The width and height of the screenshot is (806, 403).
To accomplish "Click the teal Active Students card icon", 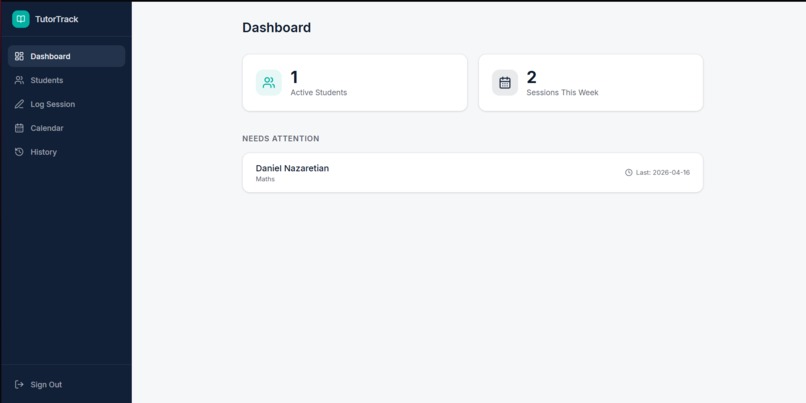I will pyautogui.click(x=269, y=83).
